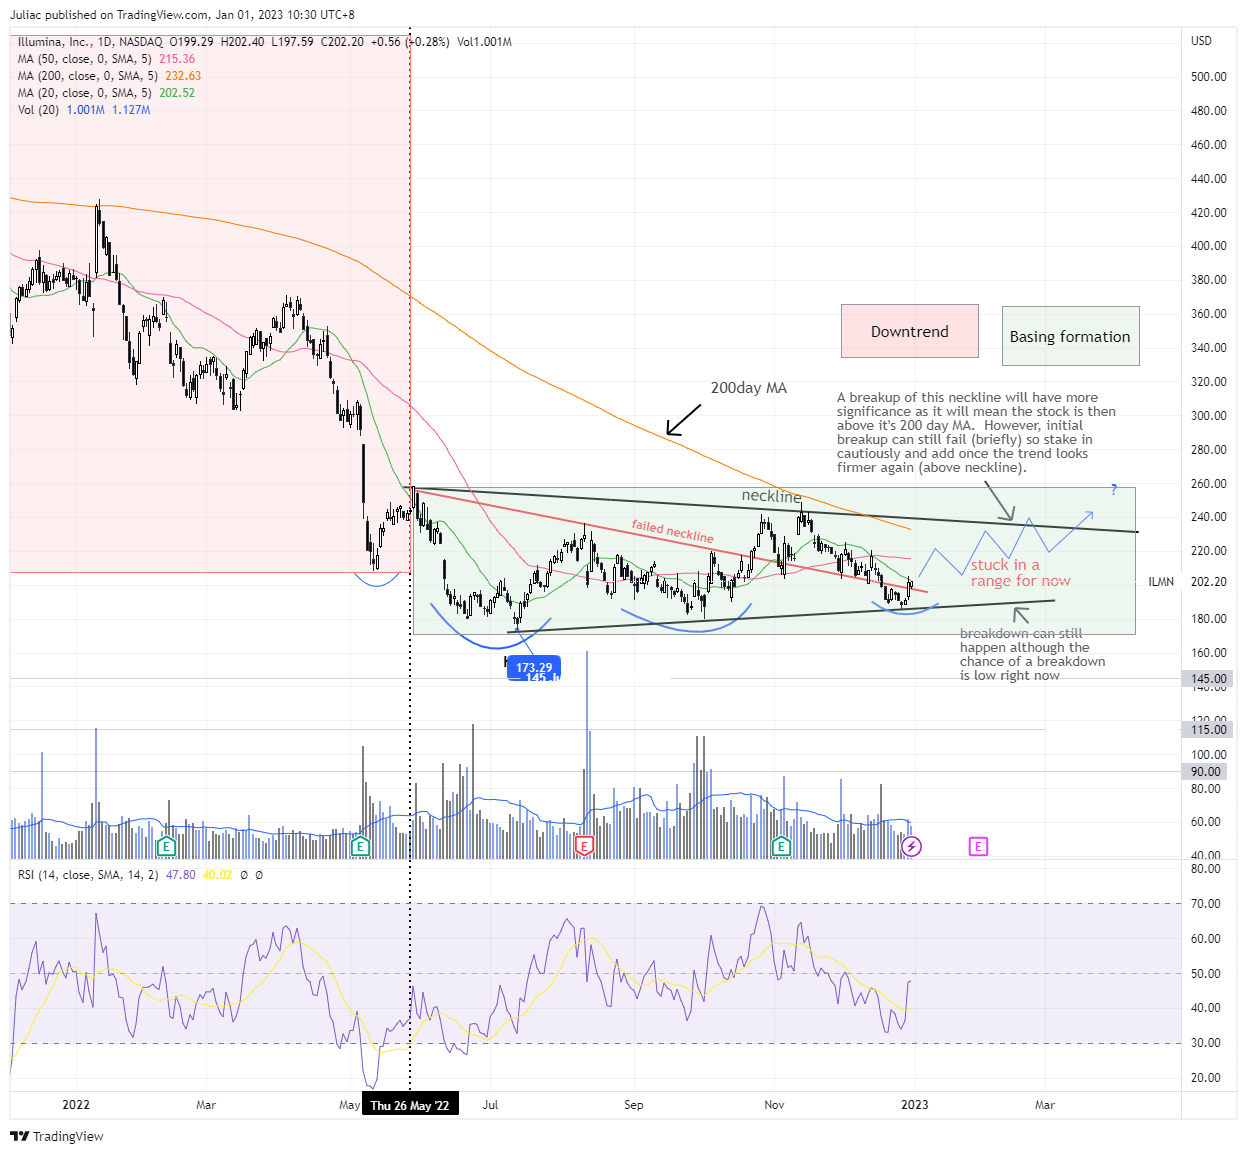Click the blue 173.29 price callout

534,667
